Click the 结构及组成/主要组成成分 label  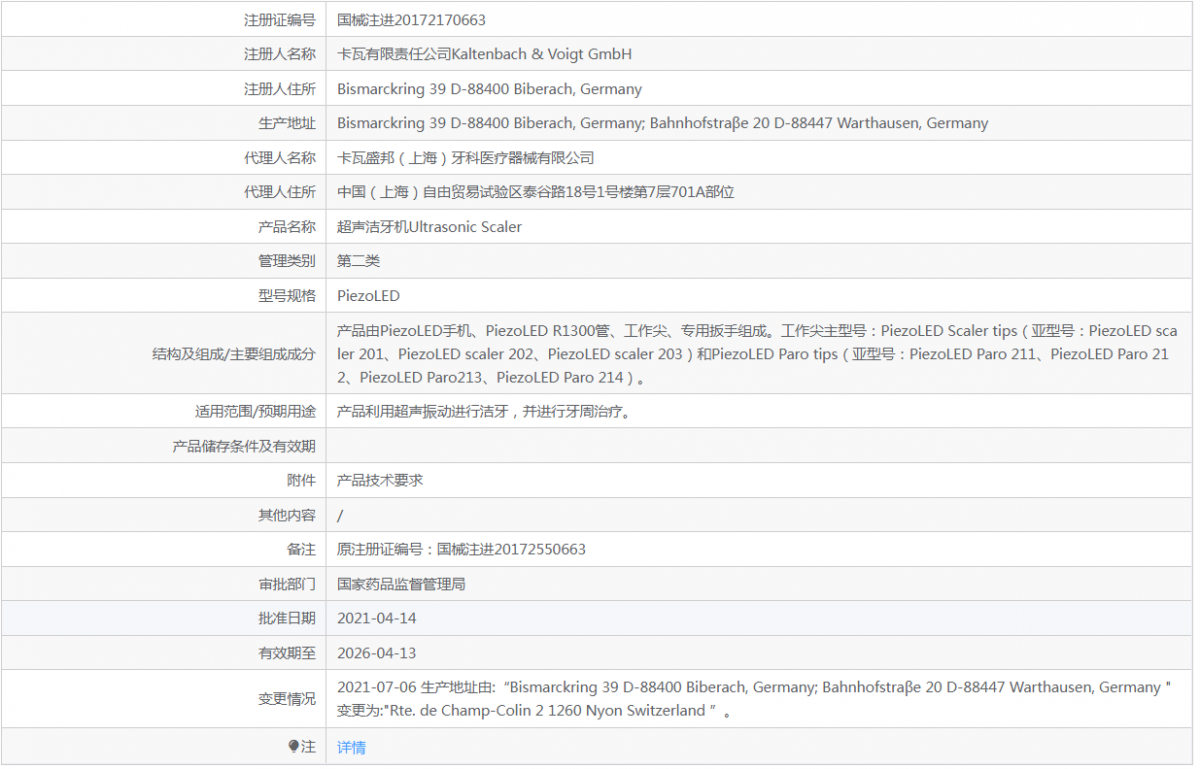point(234,354)
